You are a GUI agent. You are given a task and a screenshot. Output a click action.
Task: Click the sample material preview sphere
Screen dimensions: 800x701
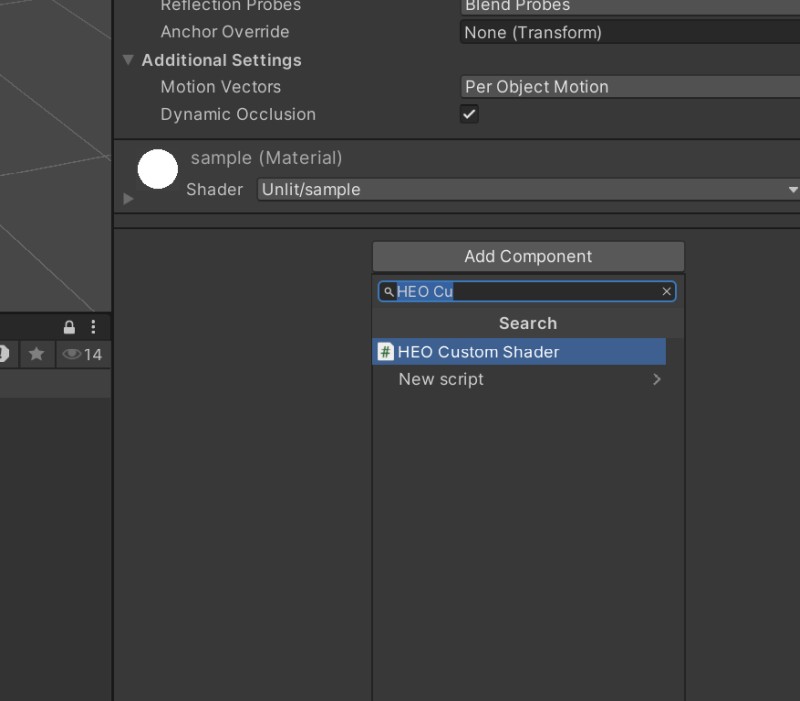click(157, 169)
